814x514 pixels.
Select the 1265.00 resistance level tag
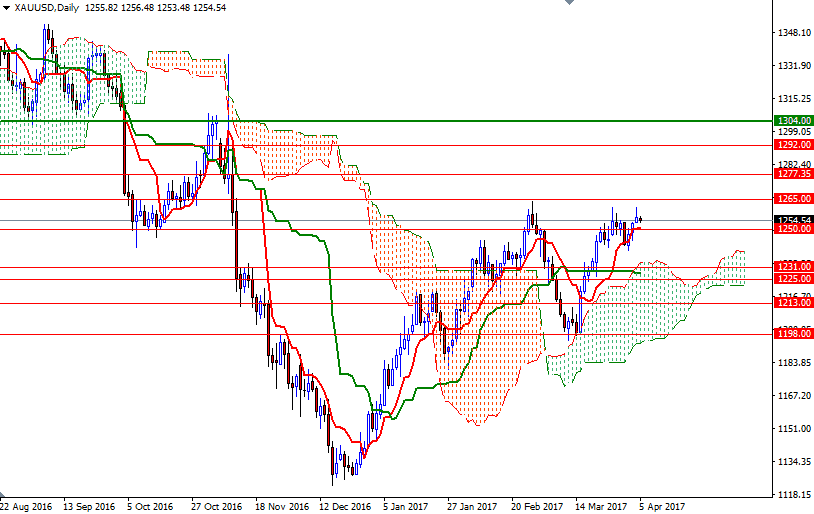[x=793, y=199]
